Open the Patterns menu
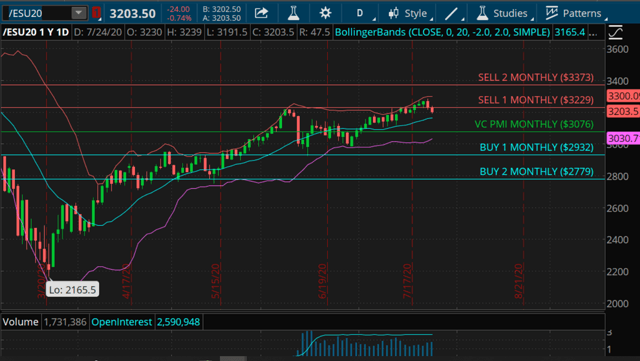 click(x=576, y=13)
